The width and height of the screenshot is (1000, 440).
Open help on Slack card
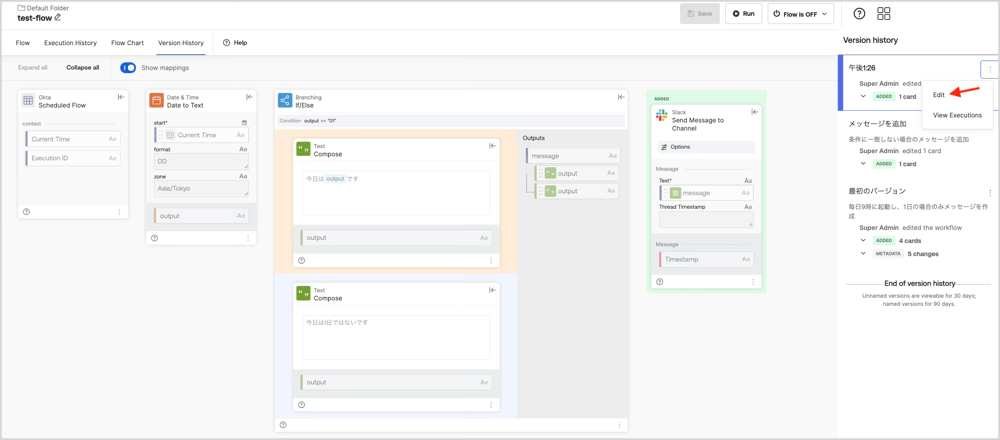659,281
